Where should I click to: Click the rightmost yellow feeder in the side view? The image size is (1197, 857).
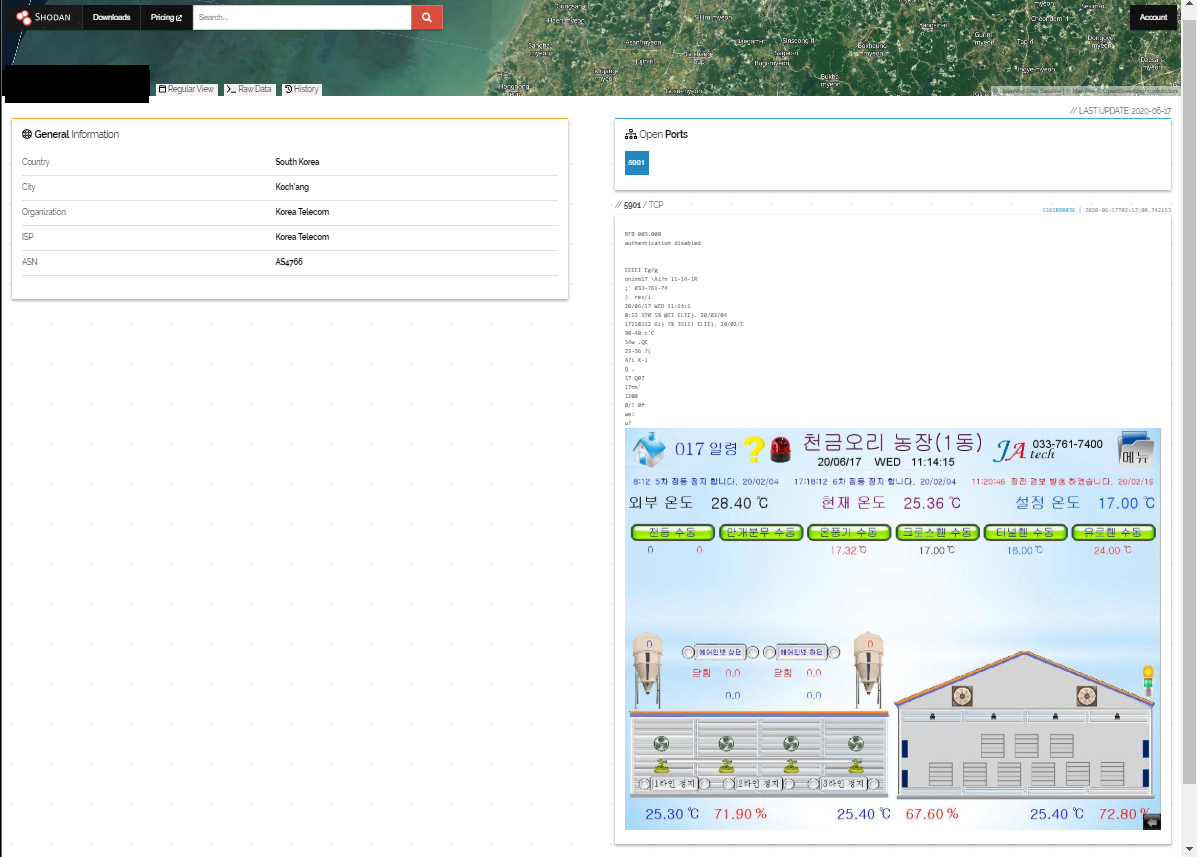(856, 765)
